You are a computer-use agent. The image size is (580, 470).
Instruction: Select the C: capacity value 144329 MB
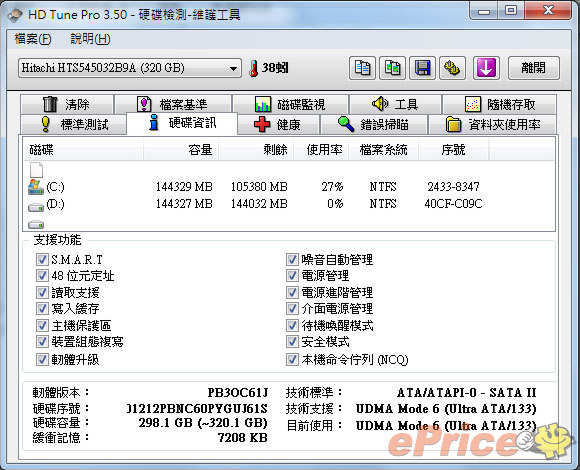(x=184, y=187)
